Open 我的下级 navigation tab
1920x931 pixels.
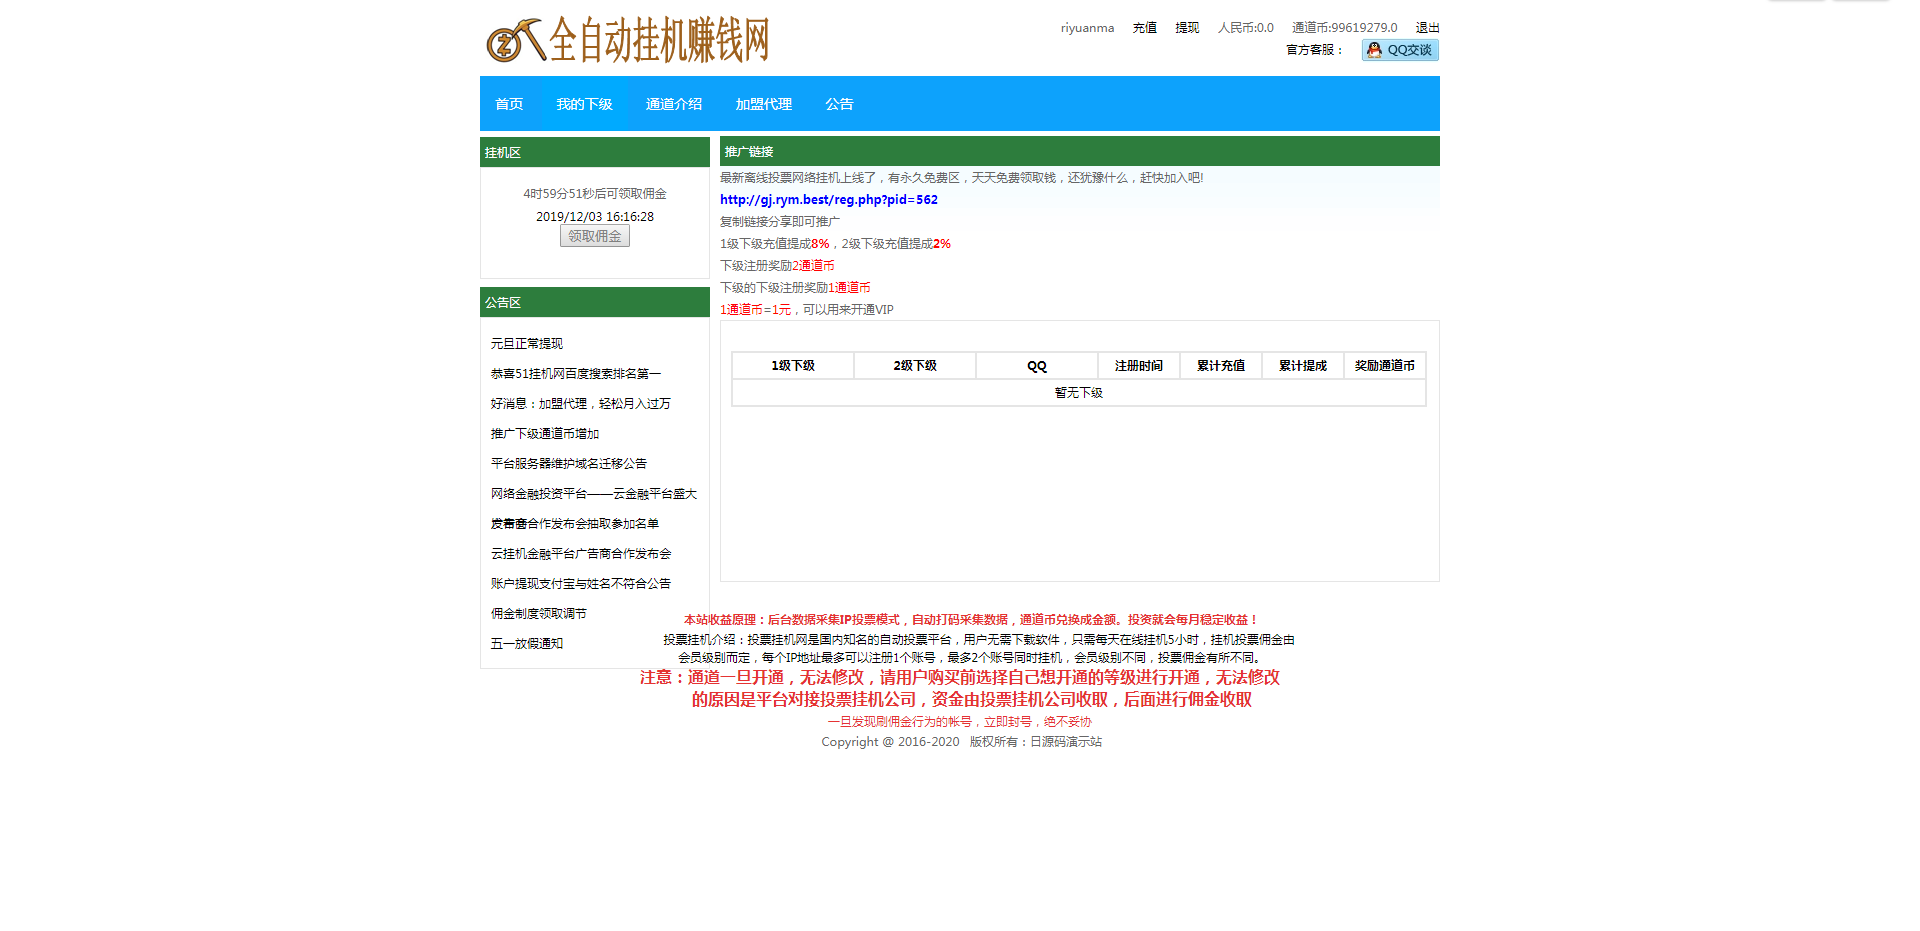pos(584,104)
